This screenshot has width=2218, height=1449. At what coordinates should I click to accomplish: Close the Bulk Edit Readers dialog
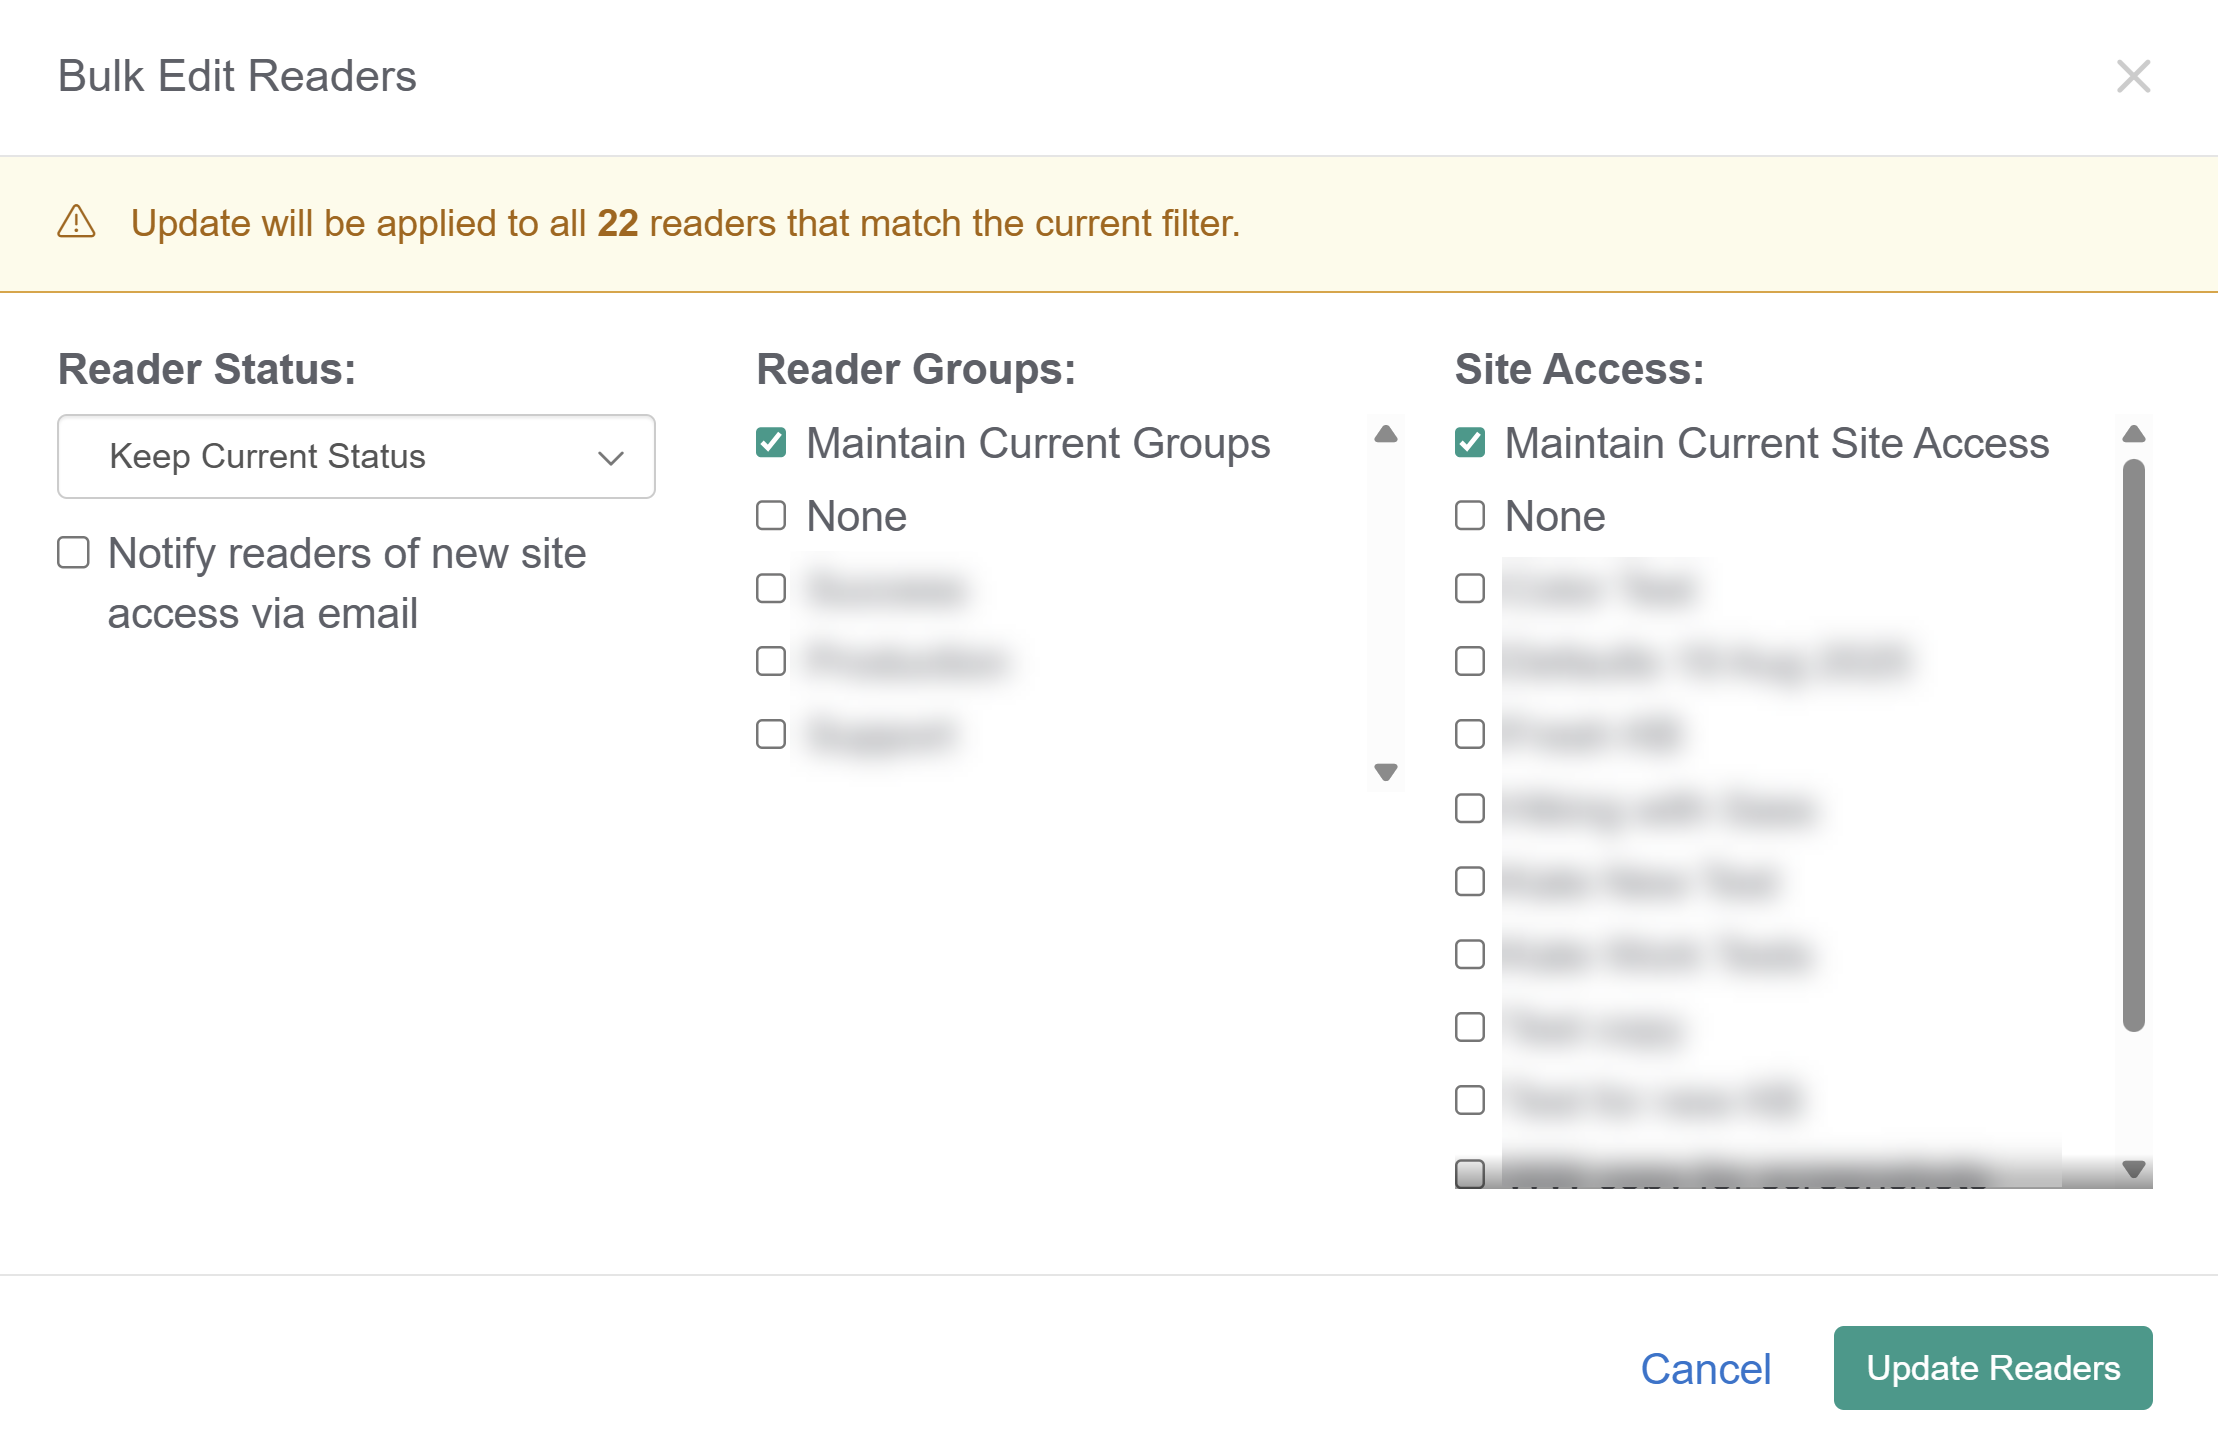click(2132, 76)
